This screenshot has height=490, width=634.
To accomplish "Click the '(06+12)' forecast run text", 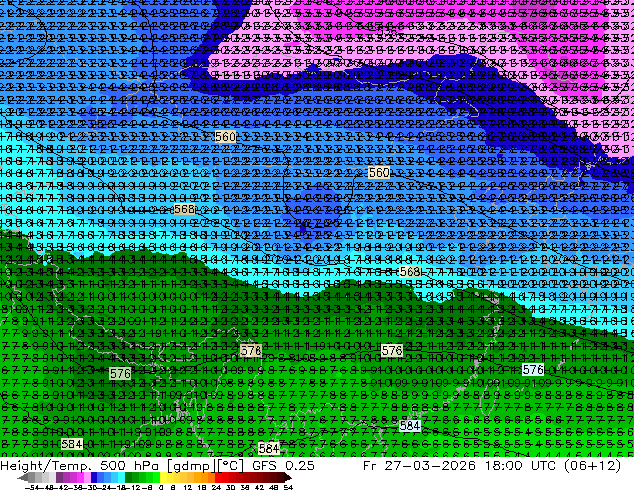I will [594, 466].
